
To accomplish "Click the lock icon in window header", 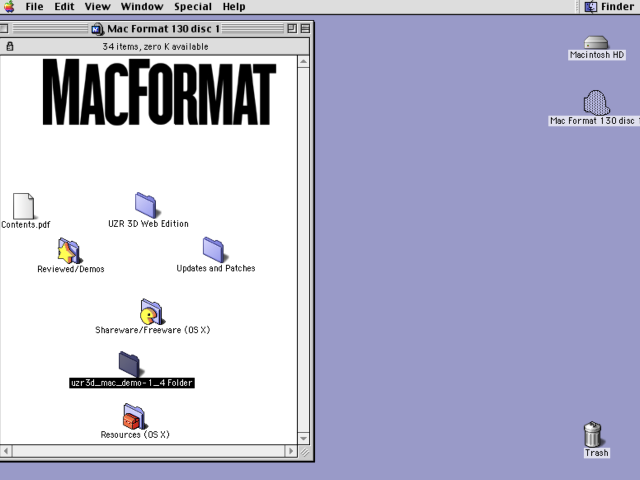I will coord(10,47).
